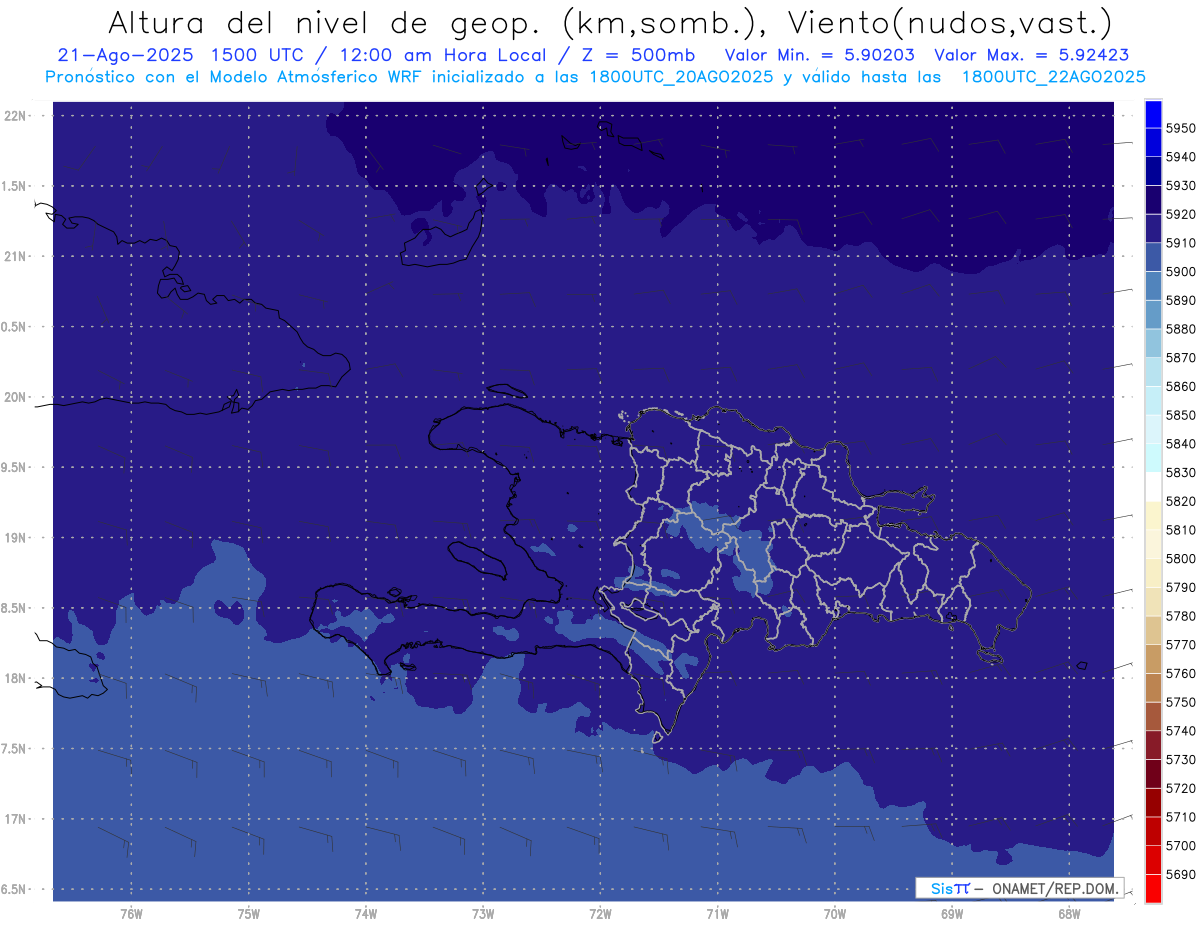Click the map title 'Altura del nivel de geop.'
Image resolution: width=1200 pixels, height=927 pixels.
click(x=324, y=23)
